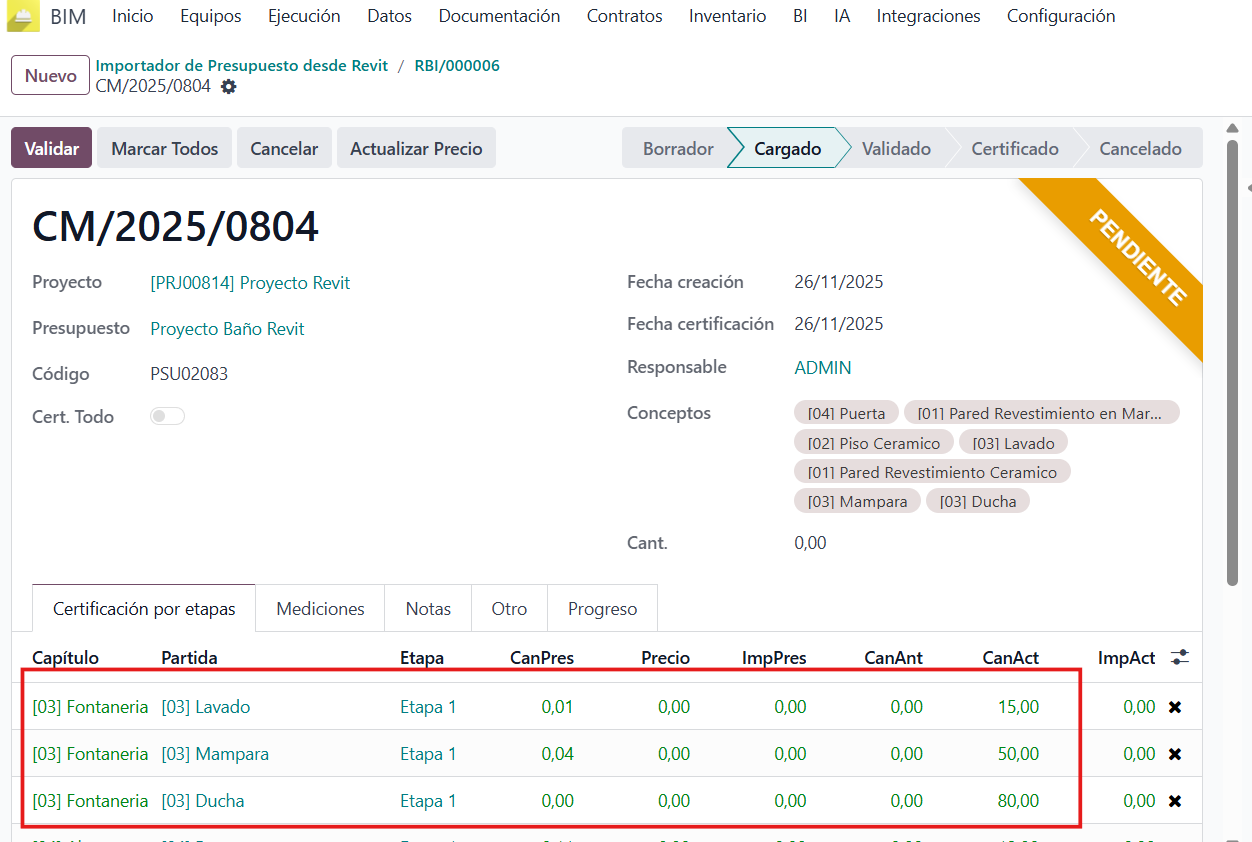Click the BIM app logo icon
1252x842 pixels.
pos(23,16)
